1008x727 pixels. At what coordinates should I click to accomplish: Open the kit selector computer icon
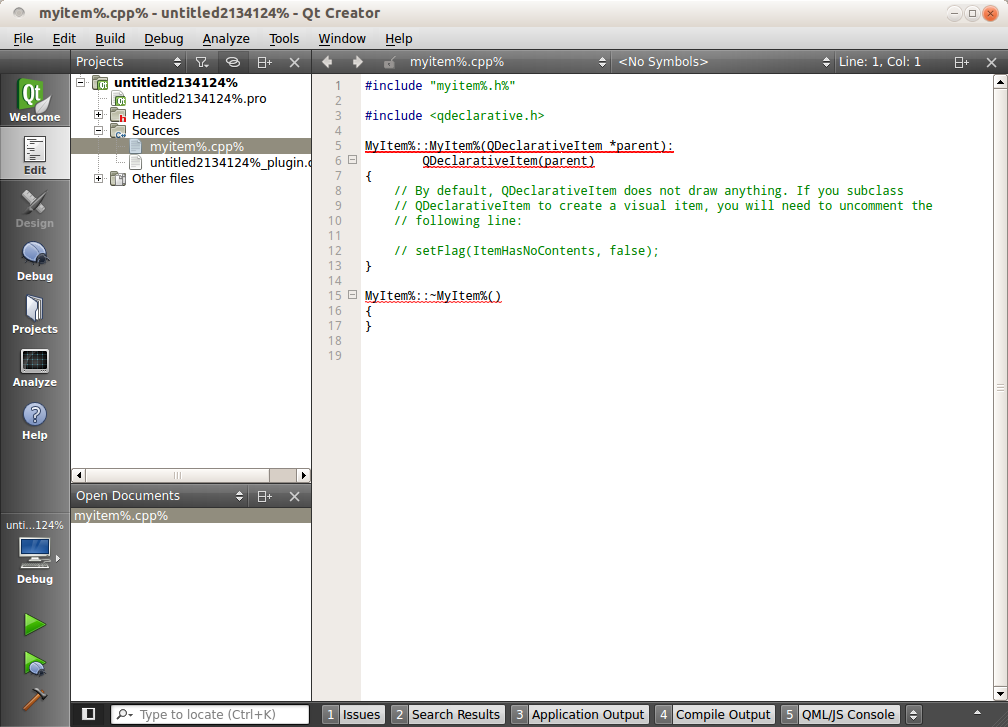35,553
